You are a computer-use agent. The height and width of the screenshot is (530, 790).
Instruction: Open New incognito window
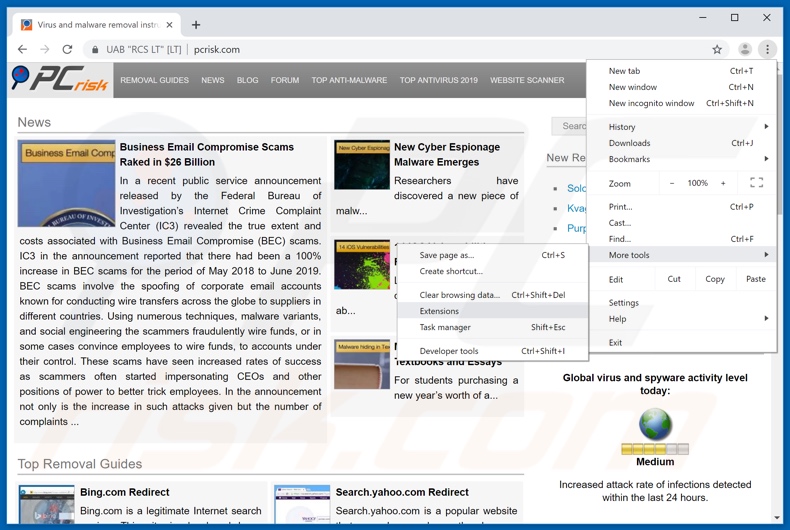[681, 103]
